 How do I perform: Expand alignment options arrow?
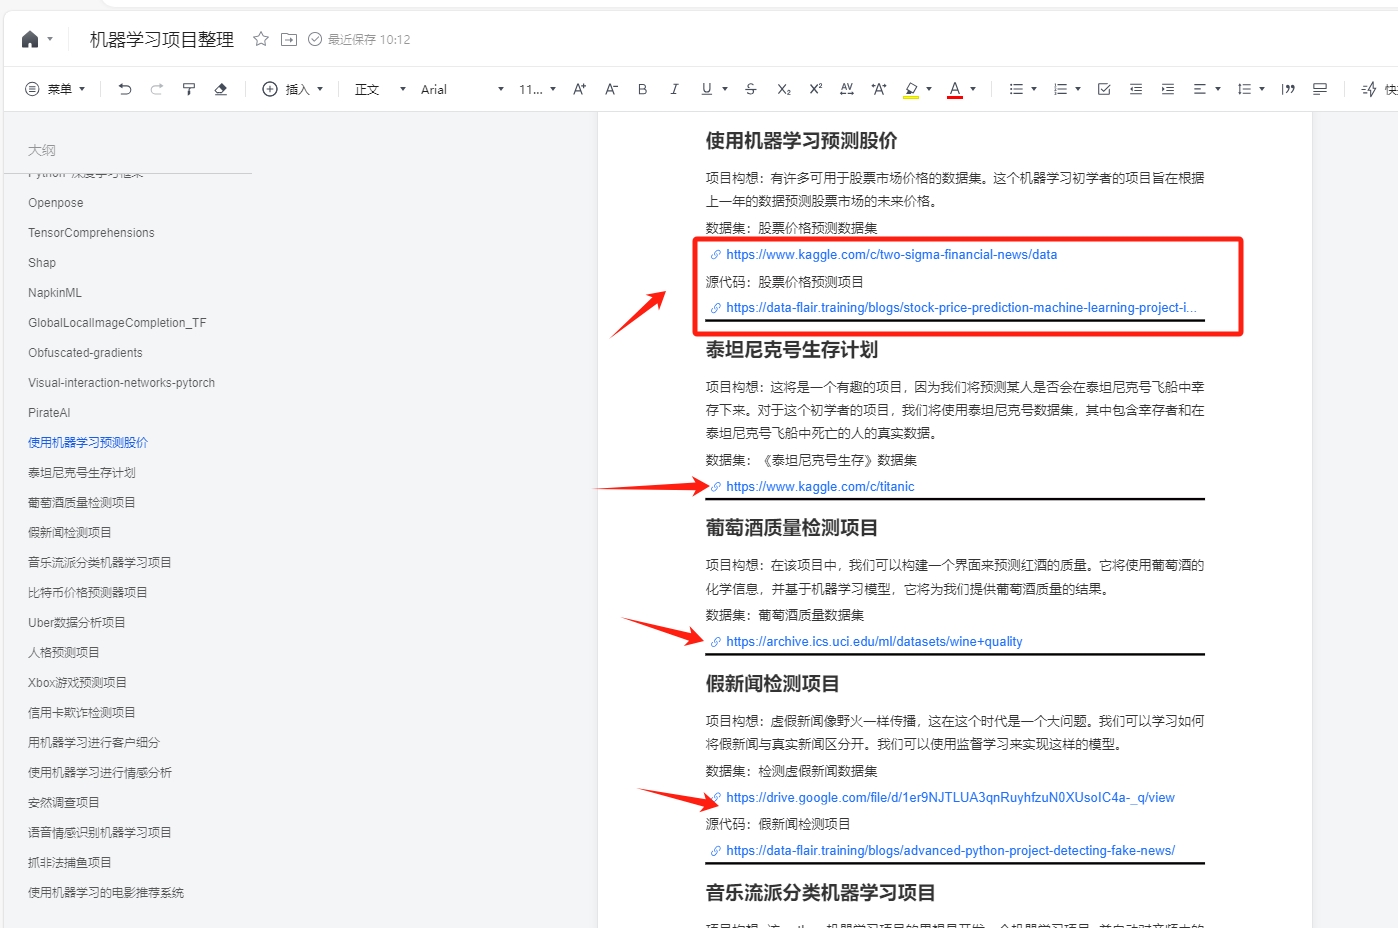(x=1218, y=89)
